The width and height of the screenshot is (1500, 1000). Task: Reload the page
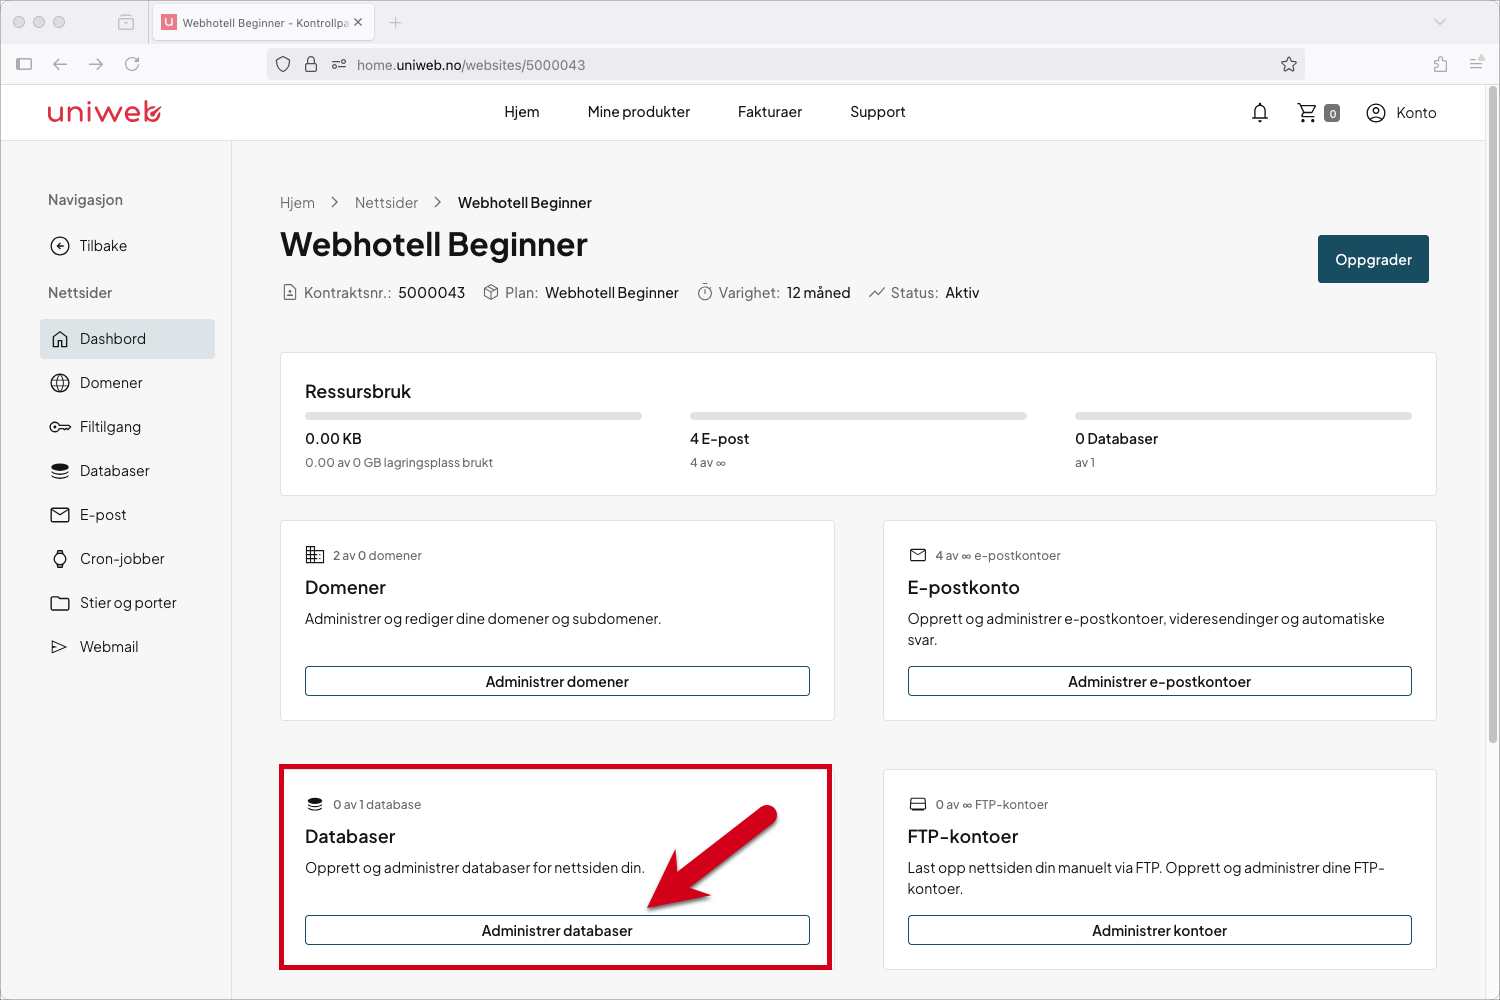[x=132, y=64]
